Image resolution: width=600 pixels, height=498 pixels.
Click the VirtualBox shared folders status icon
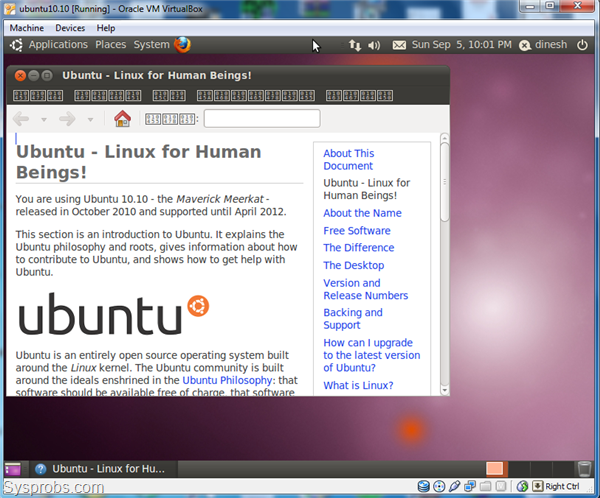click(485, 486)
